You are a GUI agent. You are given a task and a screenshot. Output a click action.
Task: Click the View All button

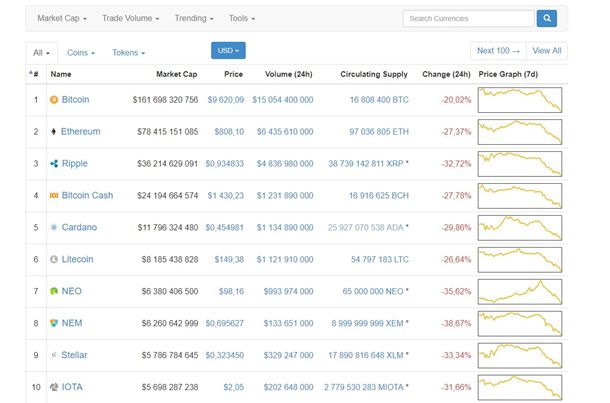point(547,51)
